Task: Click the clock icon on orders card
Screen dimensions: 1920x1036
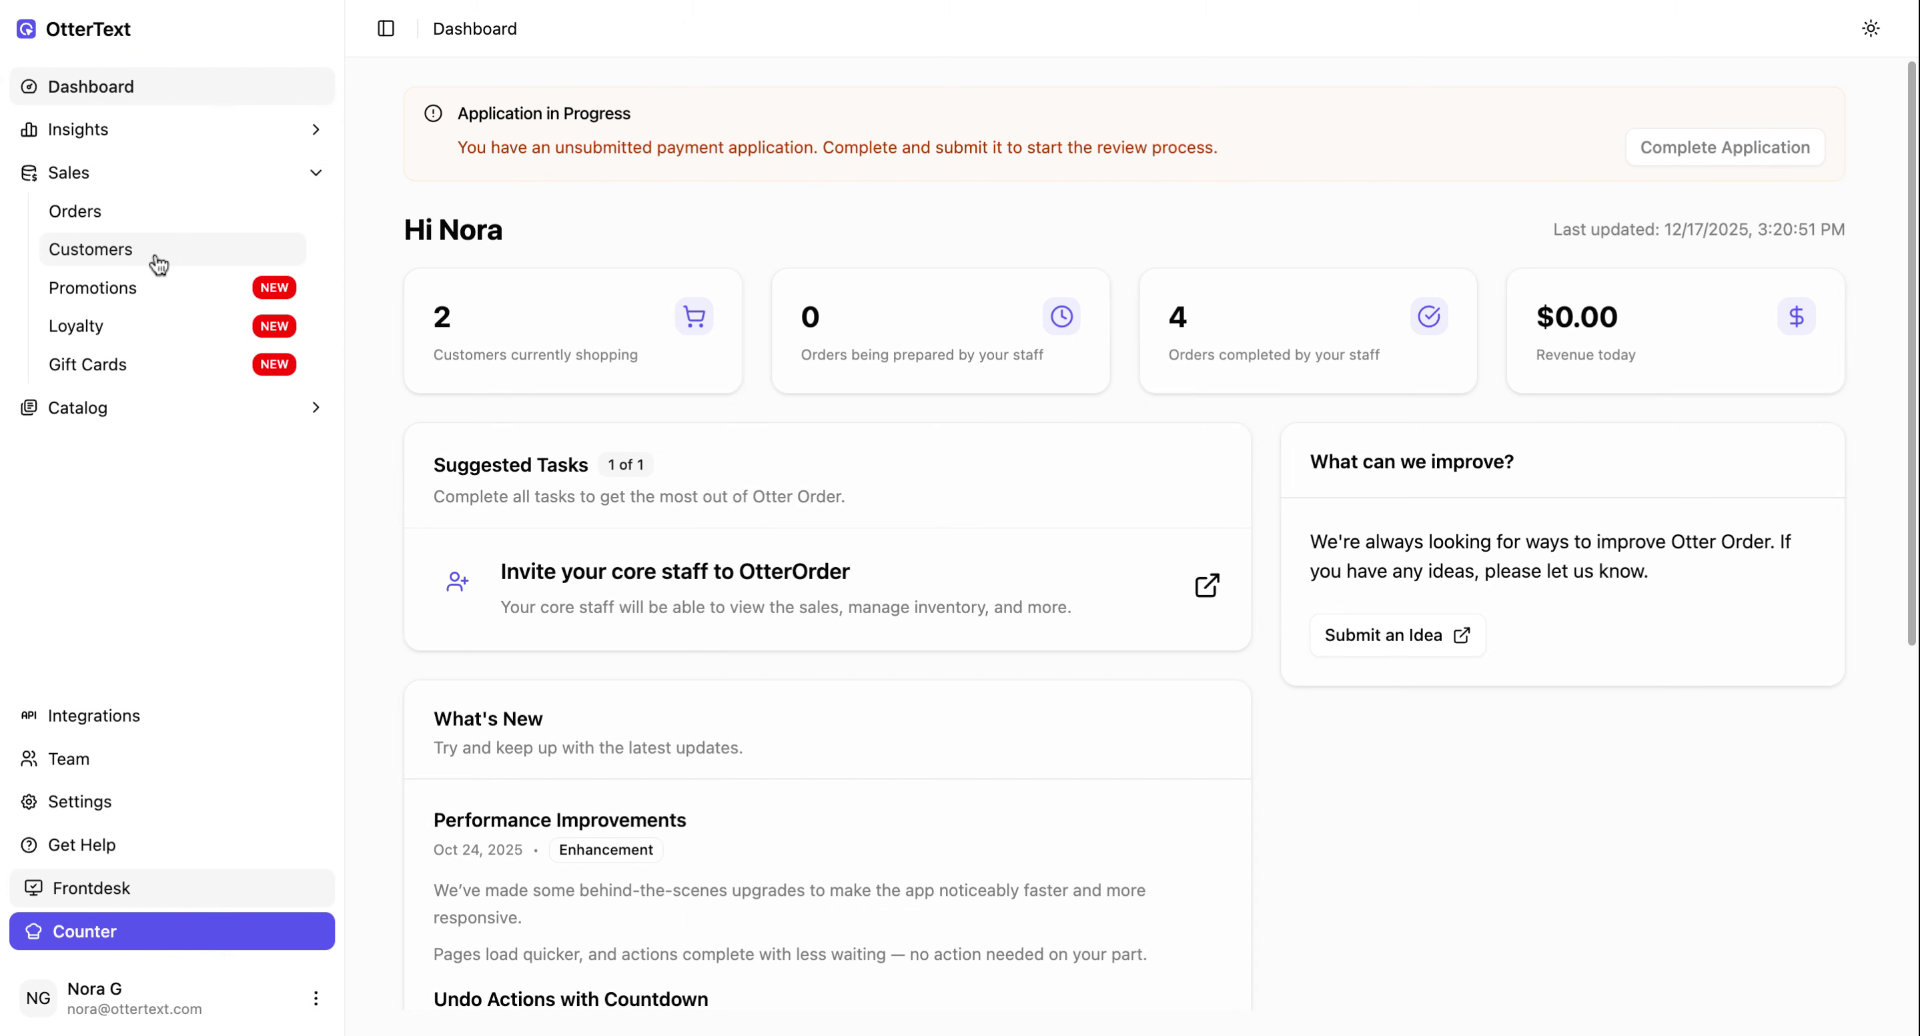Action: click(x=1061, y=317)
